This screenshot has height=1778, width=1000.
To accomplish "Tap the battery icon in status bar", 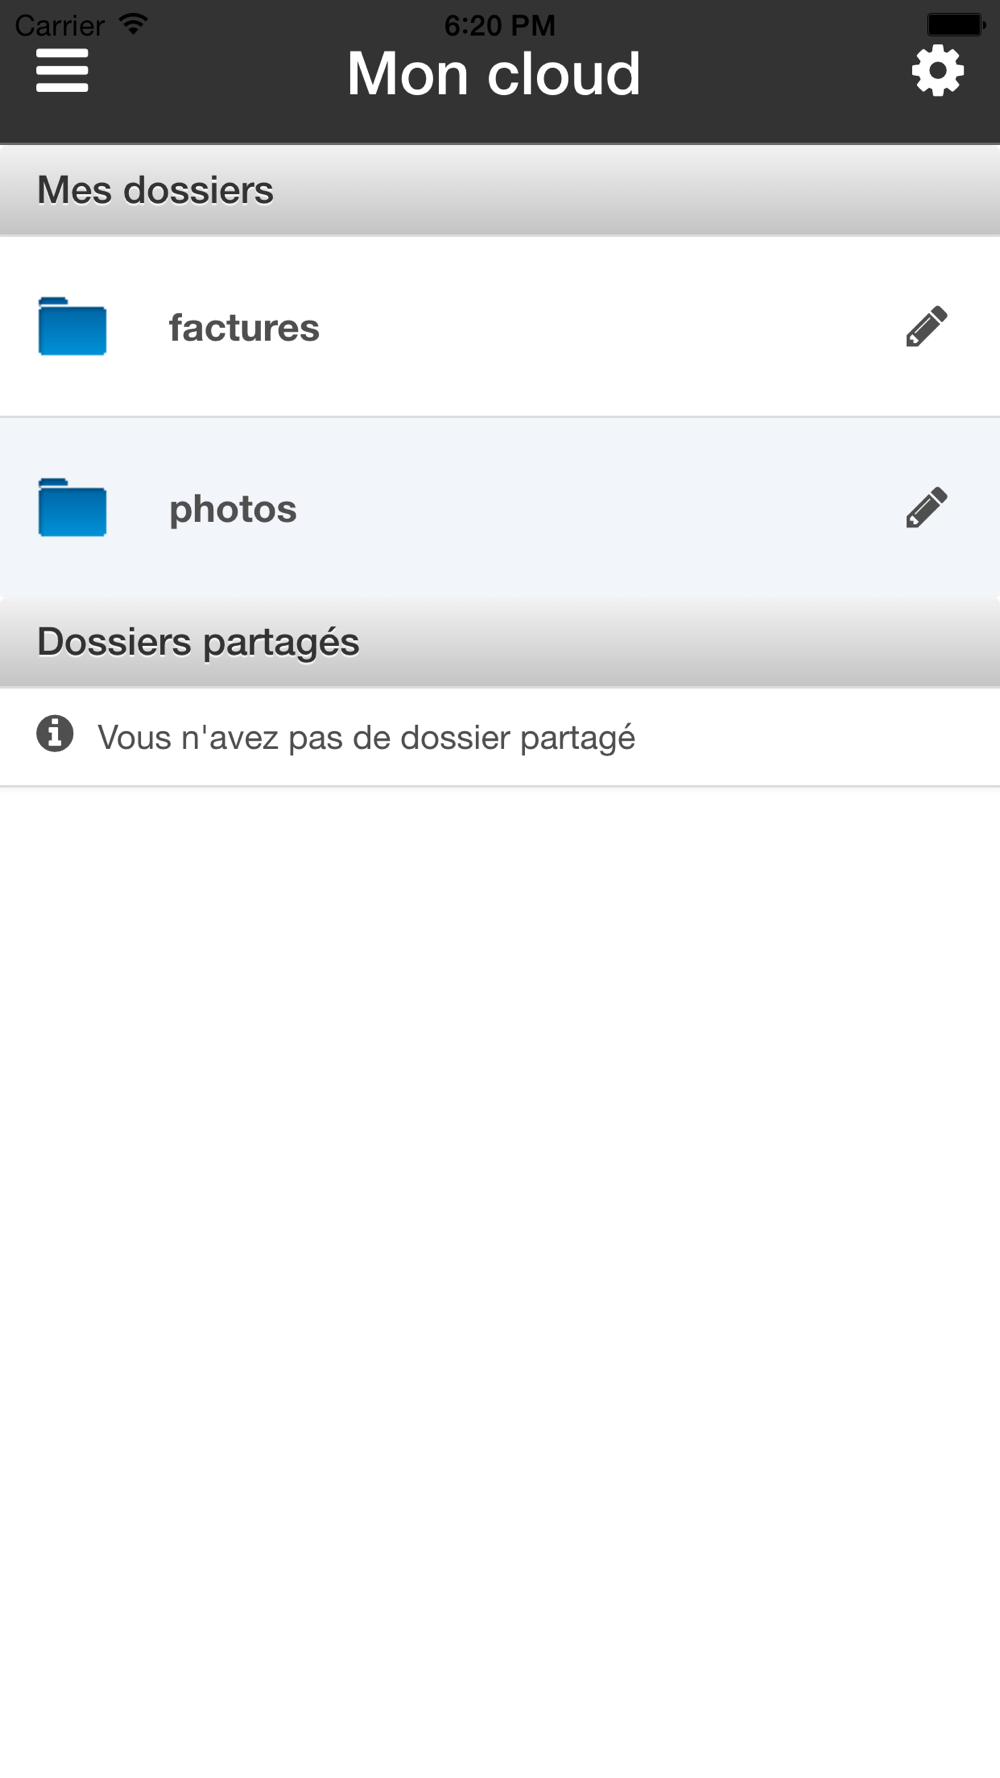I will coord(955,24).
